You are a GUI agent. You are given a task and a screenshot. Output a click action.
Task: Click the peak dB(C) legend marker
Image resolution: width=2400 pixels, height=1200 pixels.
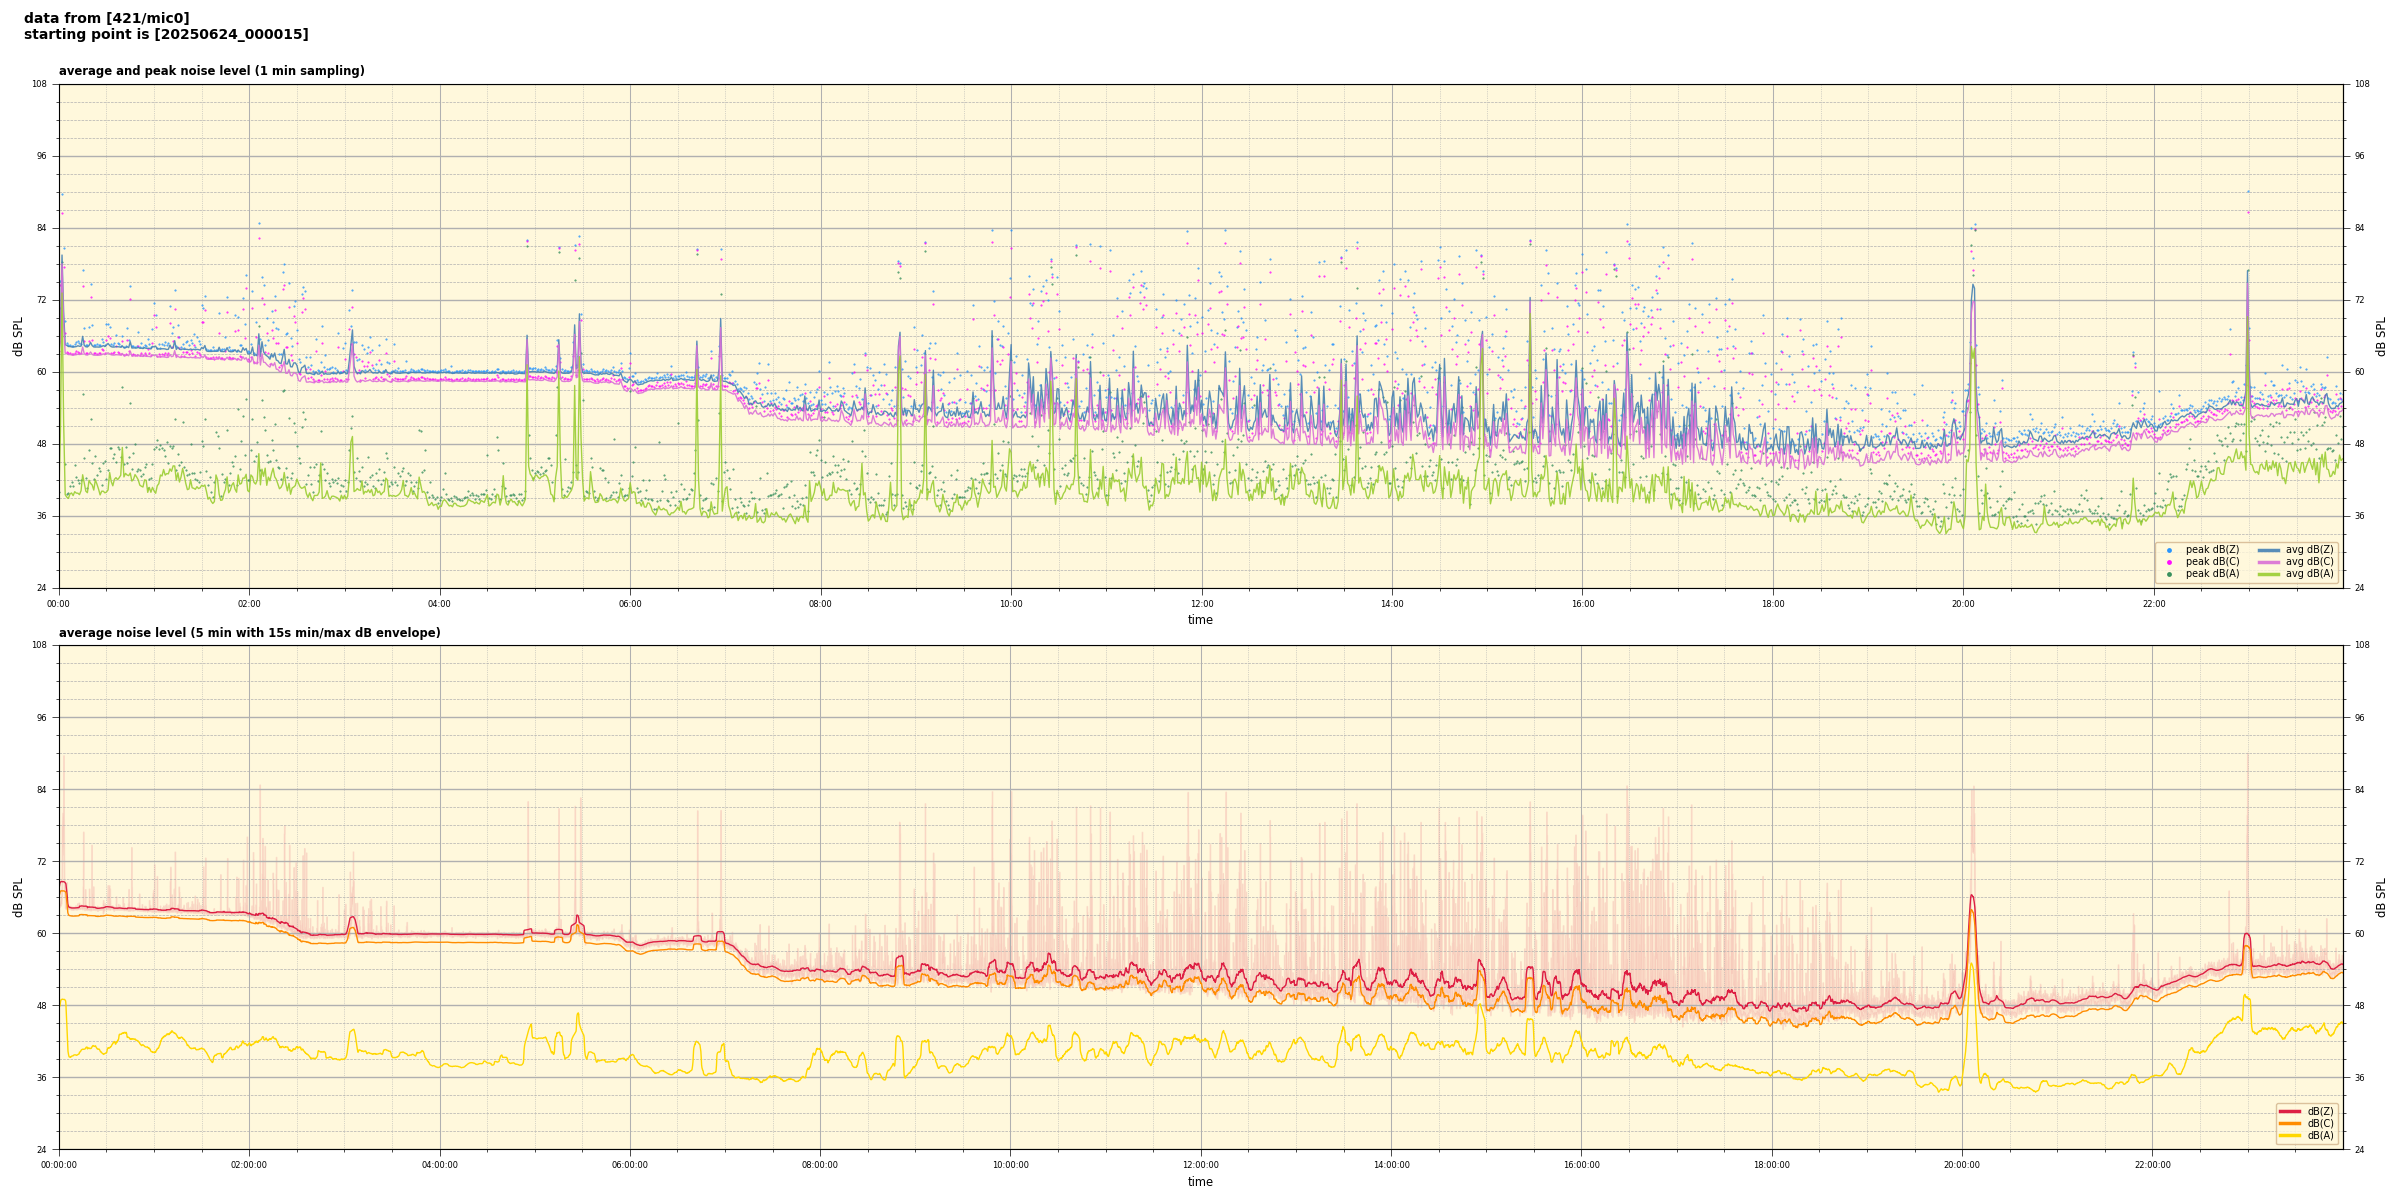point(2169,562)
